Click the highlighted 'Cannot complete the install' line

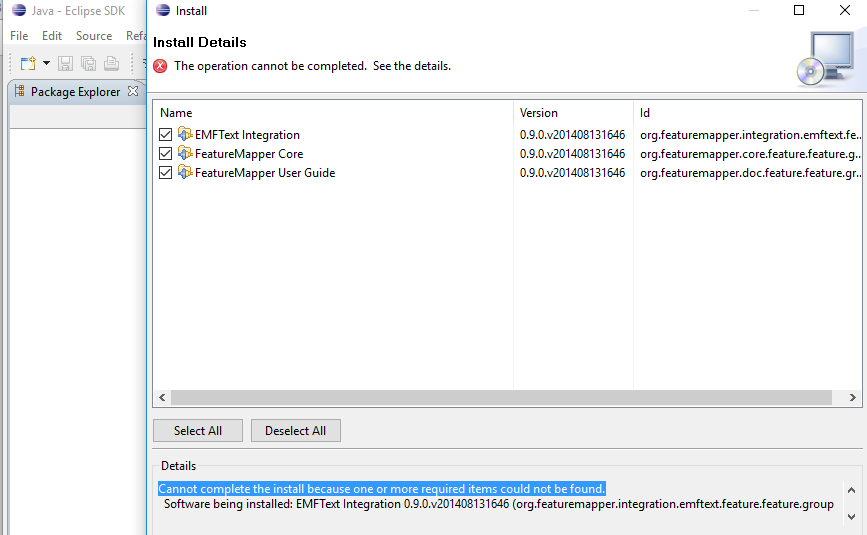point(382,489)
